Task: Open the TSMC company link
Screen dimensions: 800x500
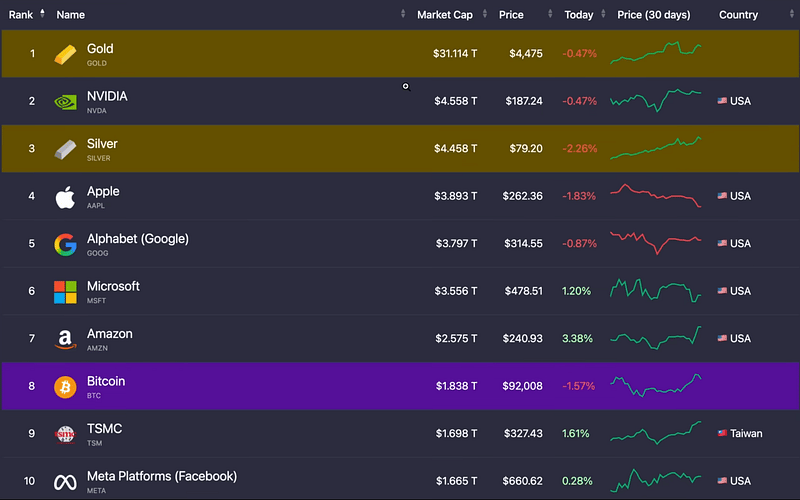Action: click(x=105, y=429)
